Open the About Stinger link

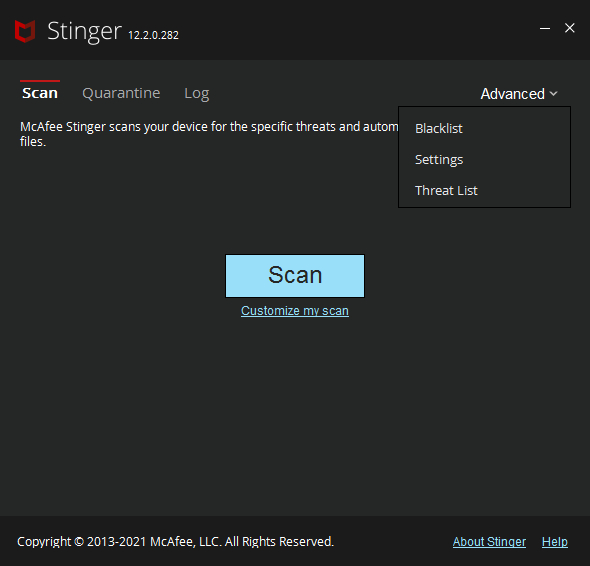point(489,542)
